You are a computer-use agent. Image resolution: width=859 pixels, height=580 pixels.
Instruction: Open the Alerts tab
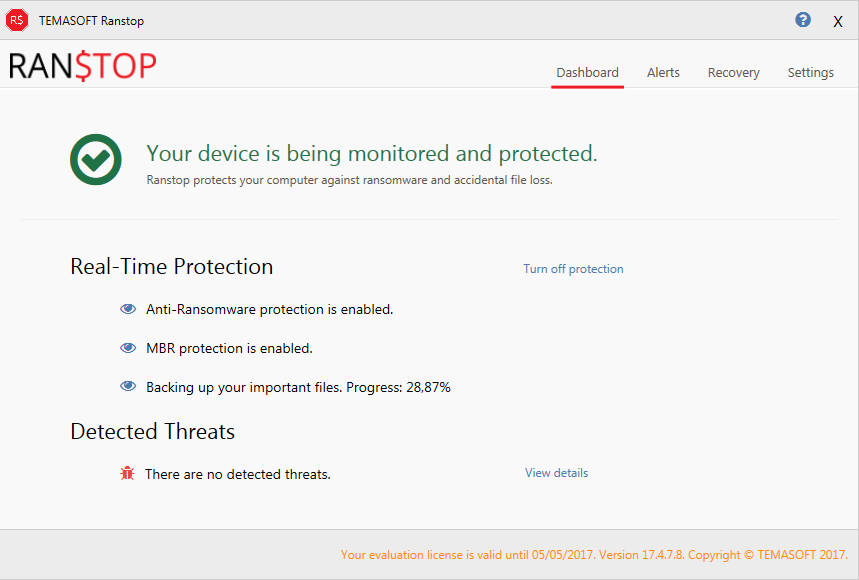pos(663,72)
